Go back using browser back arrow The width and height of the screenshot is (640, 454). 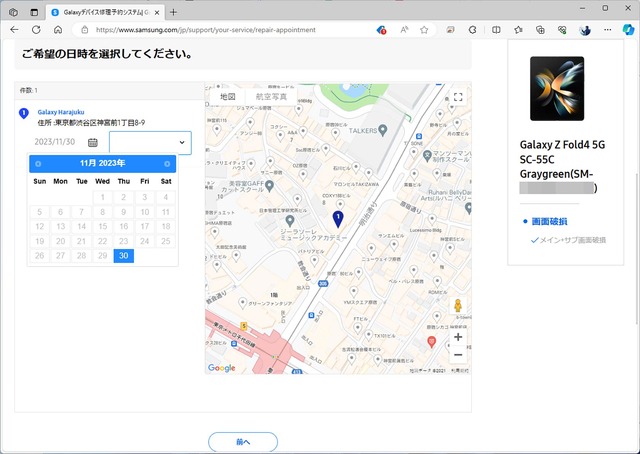point(14,30)
